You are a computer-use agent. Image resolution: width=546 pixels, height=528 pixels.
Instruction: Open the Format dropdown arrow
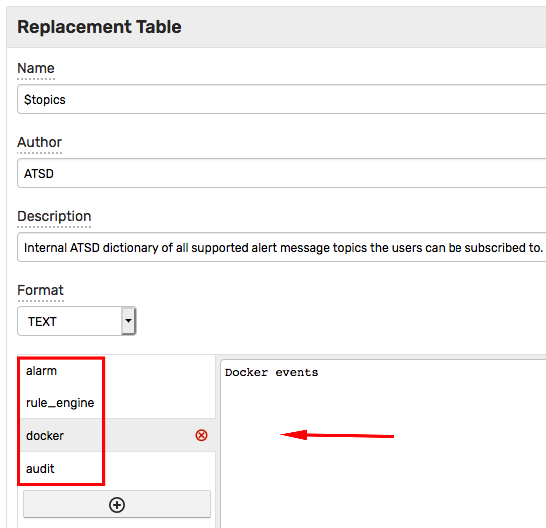pos(128,321)
